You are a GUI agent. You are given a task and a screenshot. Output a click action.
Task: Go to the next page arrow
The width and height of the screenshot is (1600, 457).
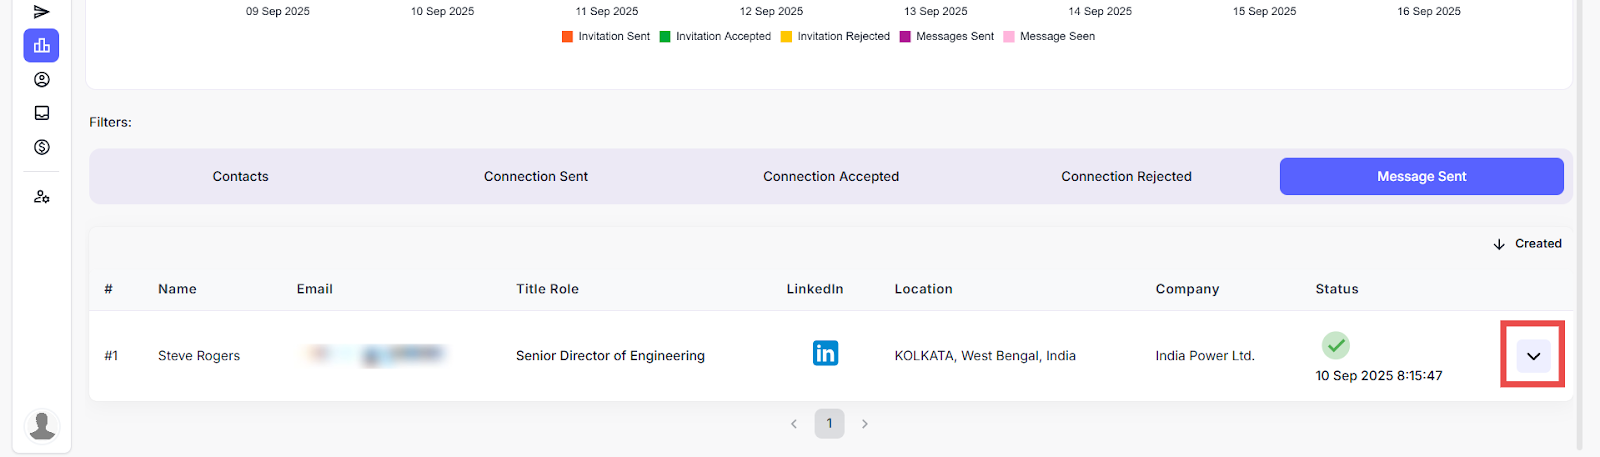865,424
